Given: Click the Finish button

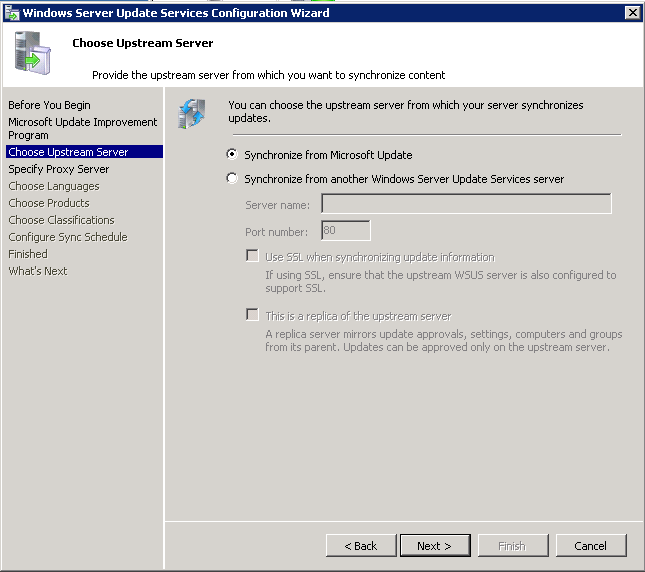Looking at the screenshot, I should pyautogui.click(x=512, y=545).
